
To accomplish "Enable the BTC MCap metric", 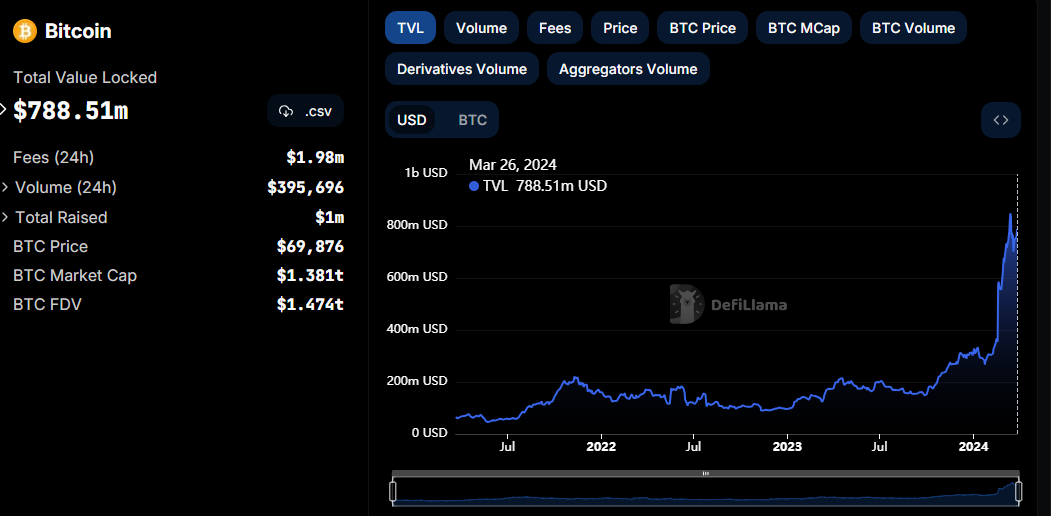I will tap(804, 27).
